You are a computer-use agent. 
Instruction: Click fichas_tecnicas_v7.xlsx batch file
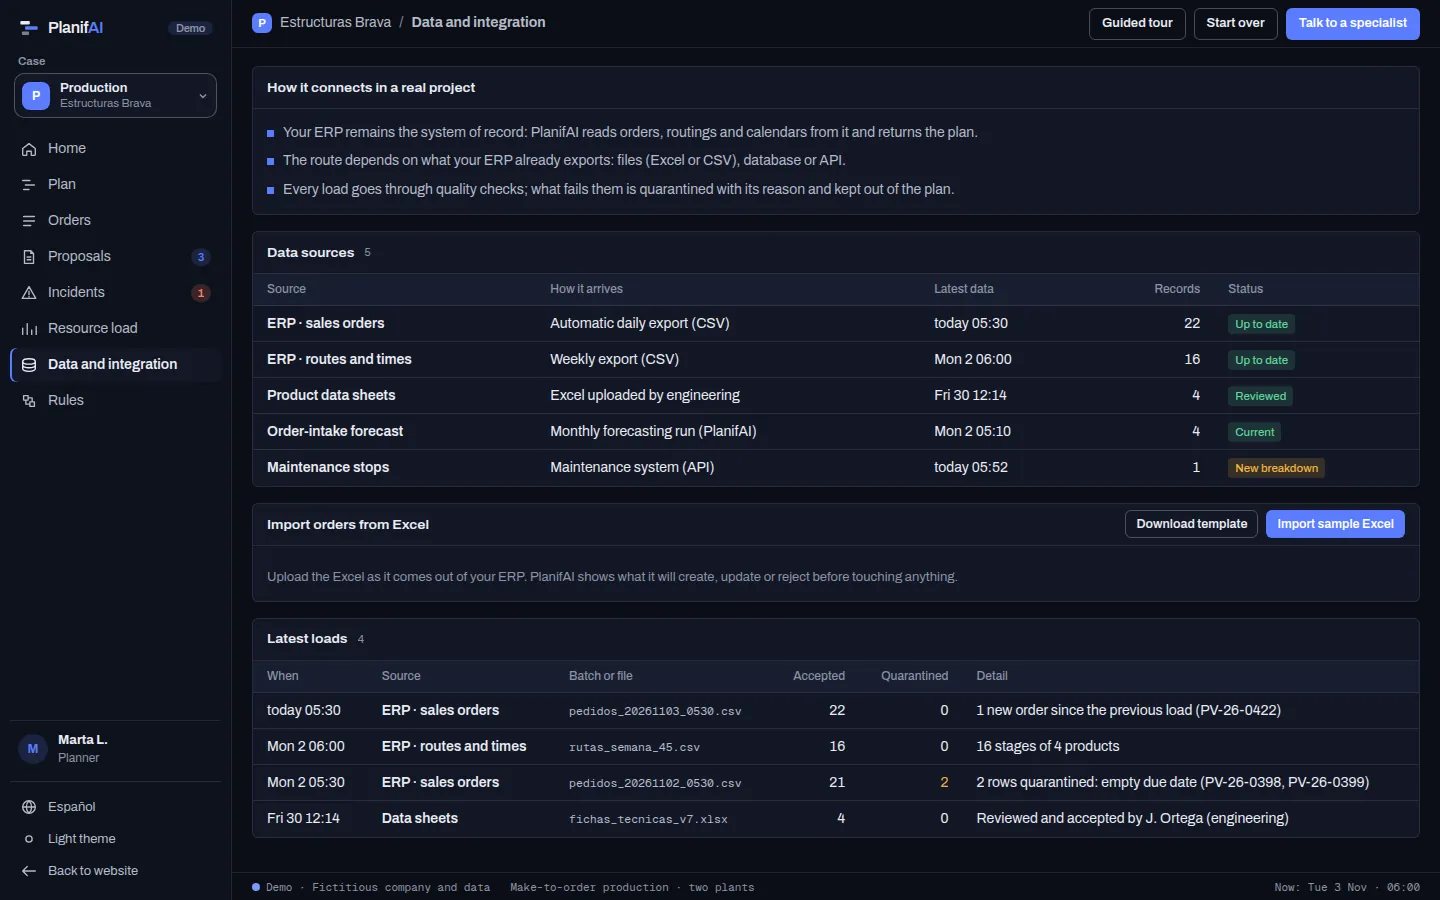tap(648, 819)
